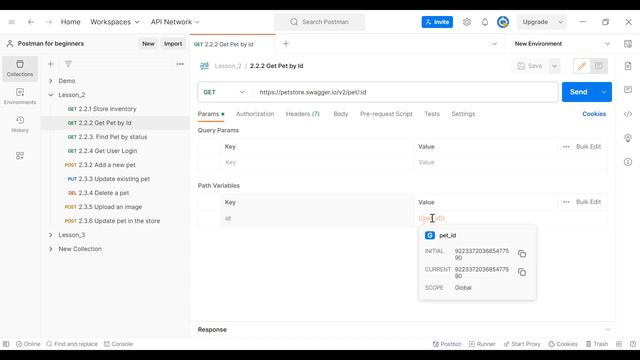Collapse the Lesson_2 collection
This screenshot has height=360, width=640.
(x=51, y=95)
